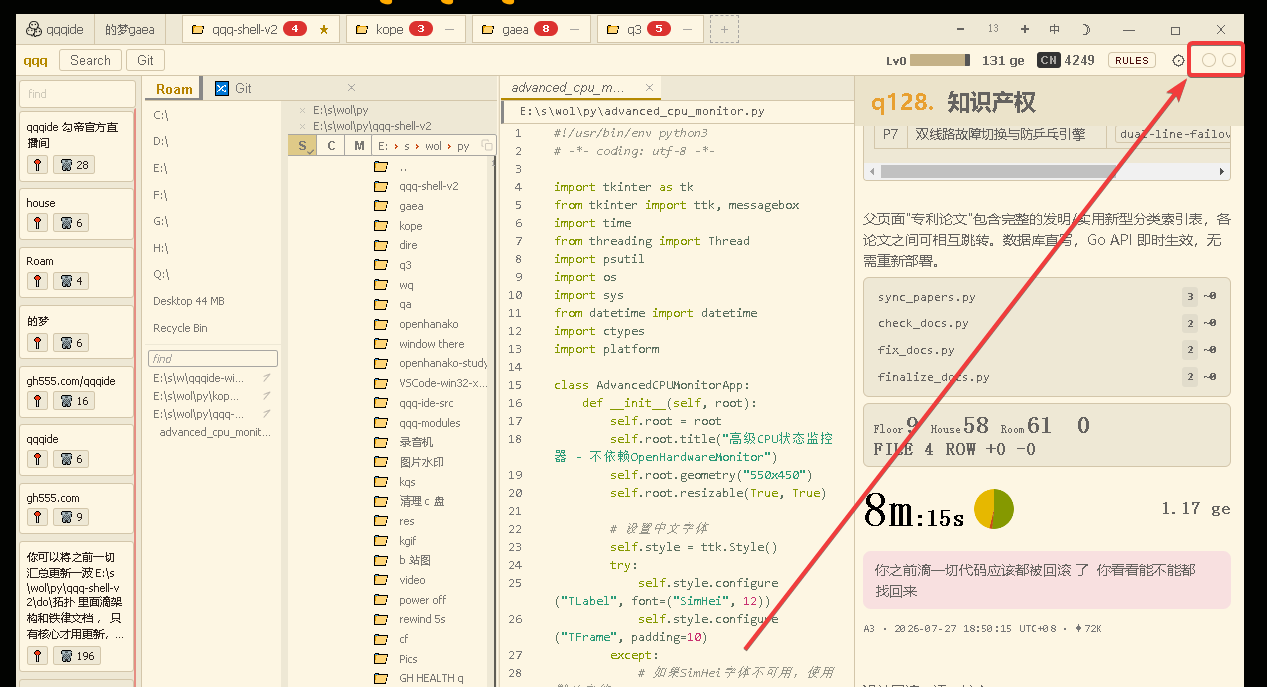This screenshot has width=1267, height=687.
Task: Toggle the moon night mode icon
Action: pos(1086,30)
